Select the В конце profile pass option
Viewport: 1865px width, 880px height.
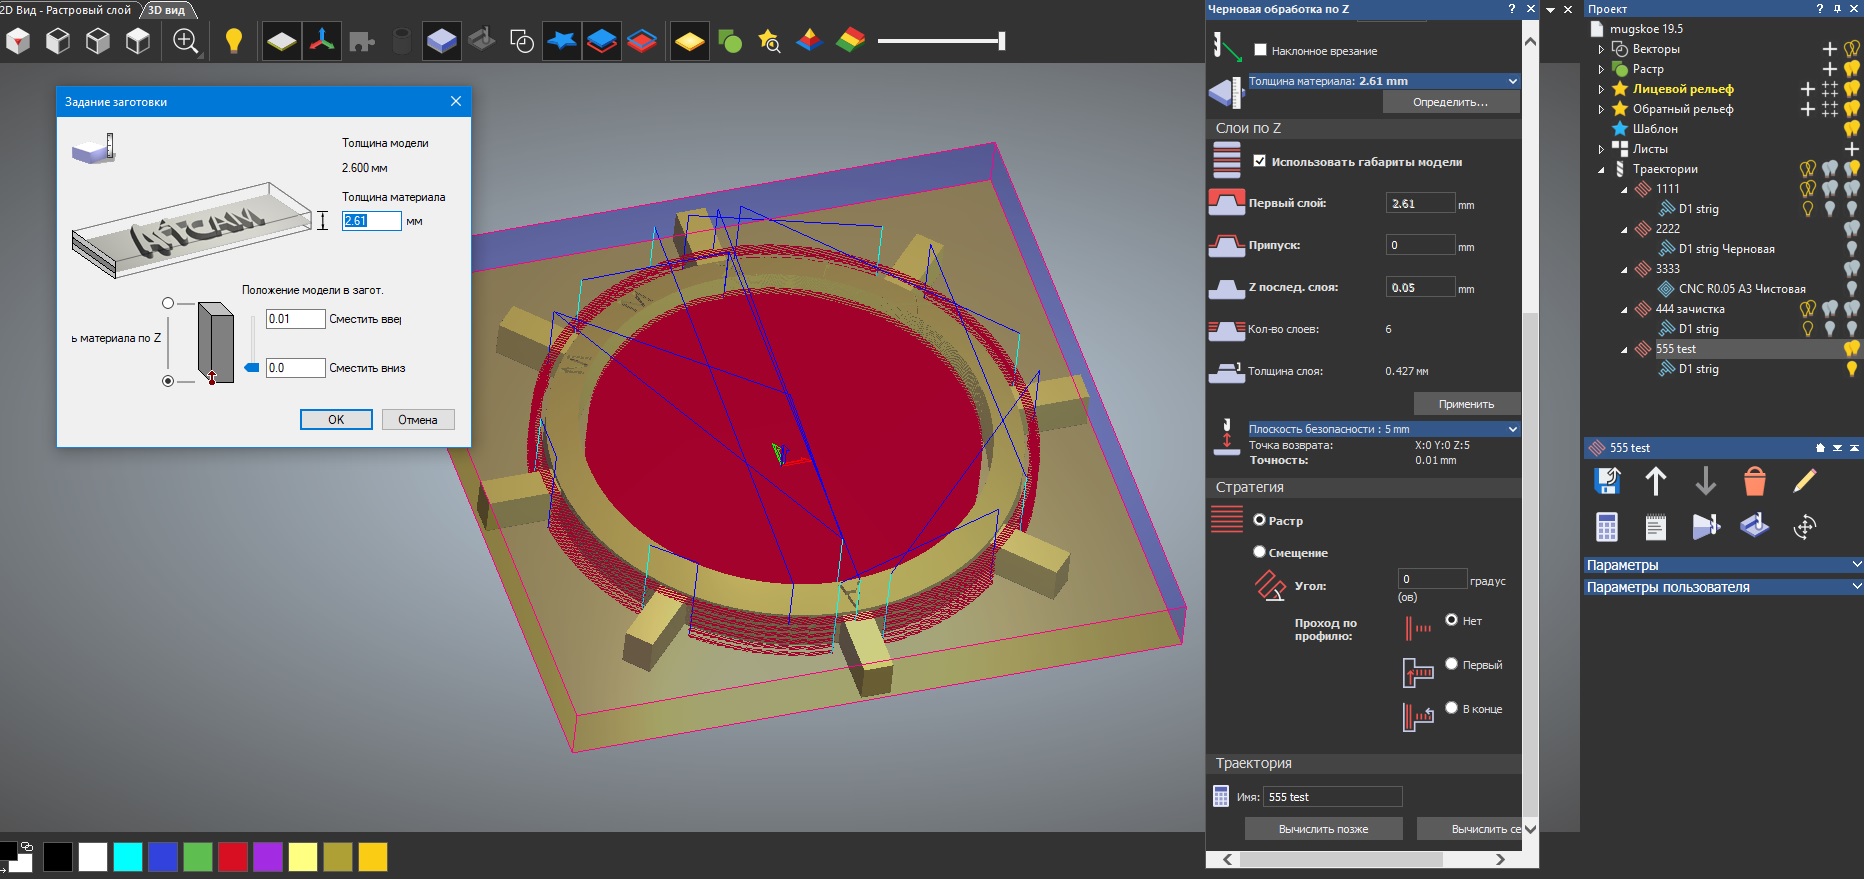(1452, 708)
